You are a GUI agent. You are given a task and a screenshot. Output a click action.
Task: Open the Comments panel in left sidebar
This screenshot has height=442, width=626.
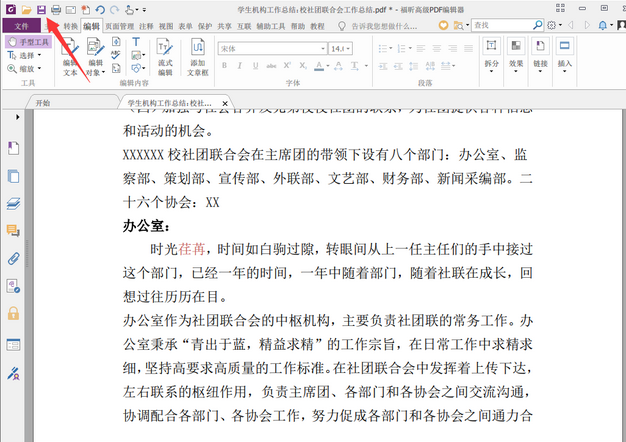click(x=14, y=231)
